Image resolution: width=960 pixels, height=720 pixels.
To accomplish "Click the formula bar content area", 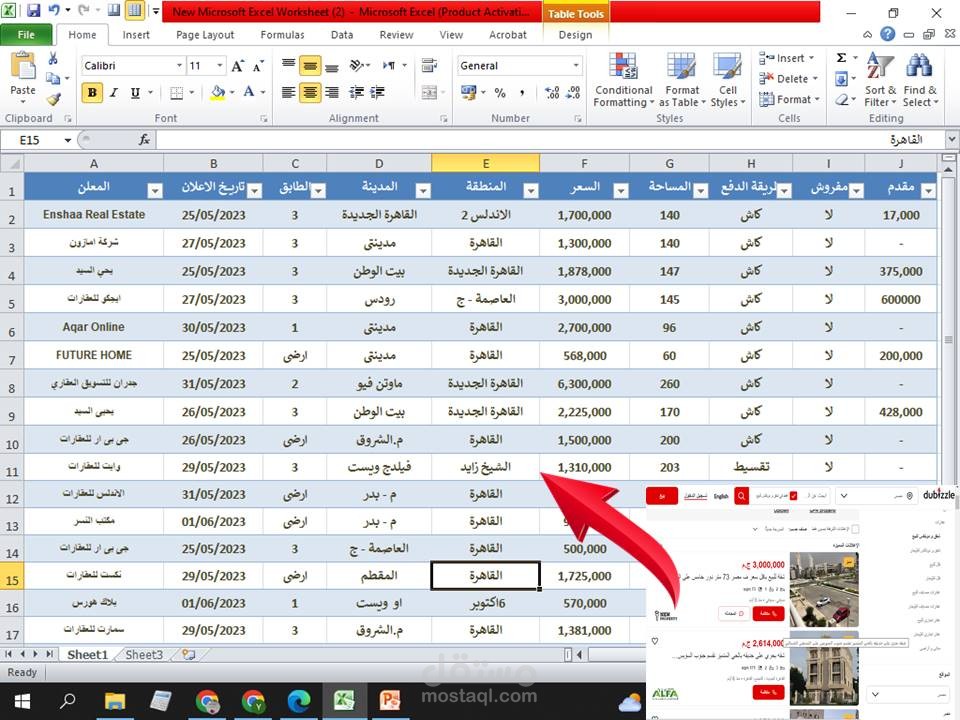I will click(x=548, y=140).
